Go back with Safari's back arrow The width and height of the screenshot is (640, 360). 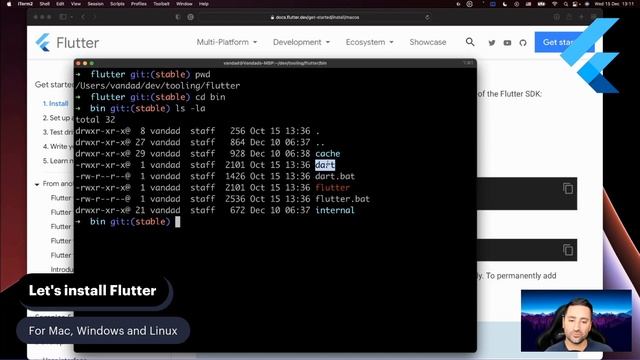pyautogui.click(x=83, y=17)
